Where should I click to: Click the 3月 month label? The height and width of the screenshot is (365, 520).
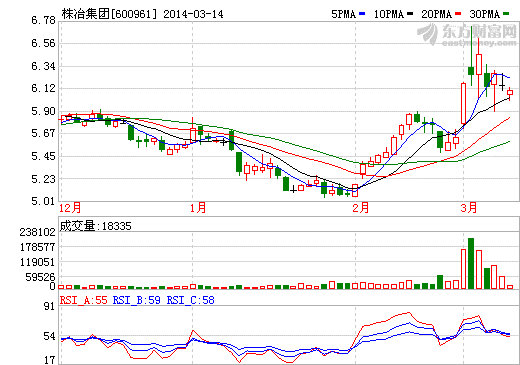click(469, 208)
